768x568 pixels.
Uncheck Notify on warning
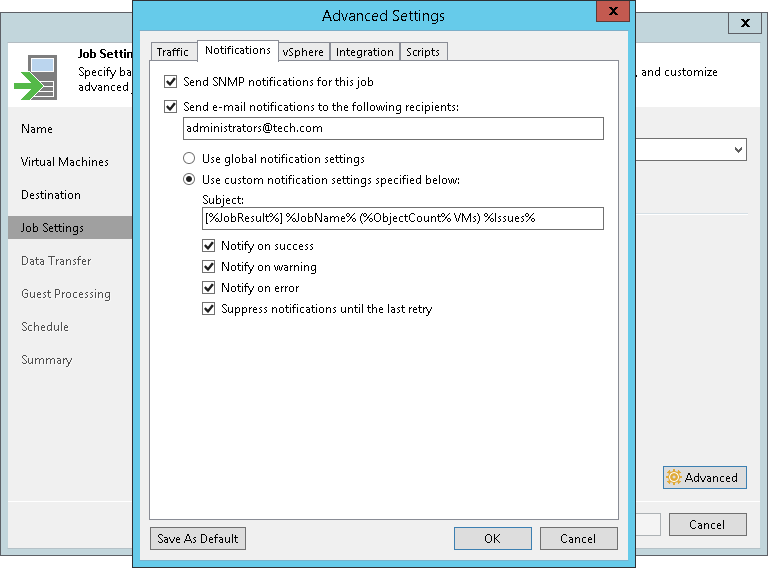[x=209, y=267]
